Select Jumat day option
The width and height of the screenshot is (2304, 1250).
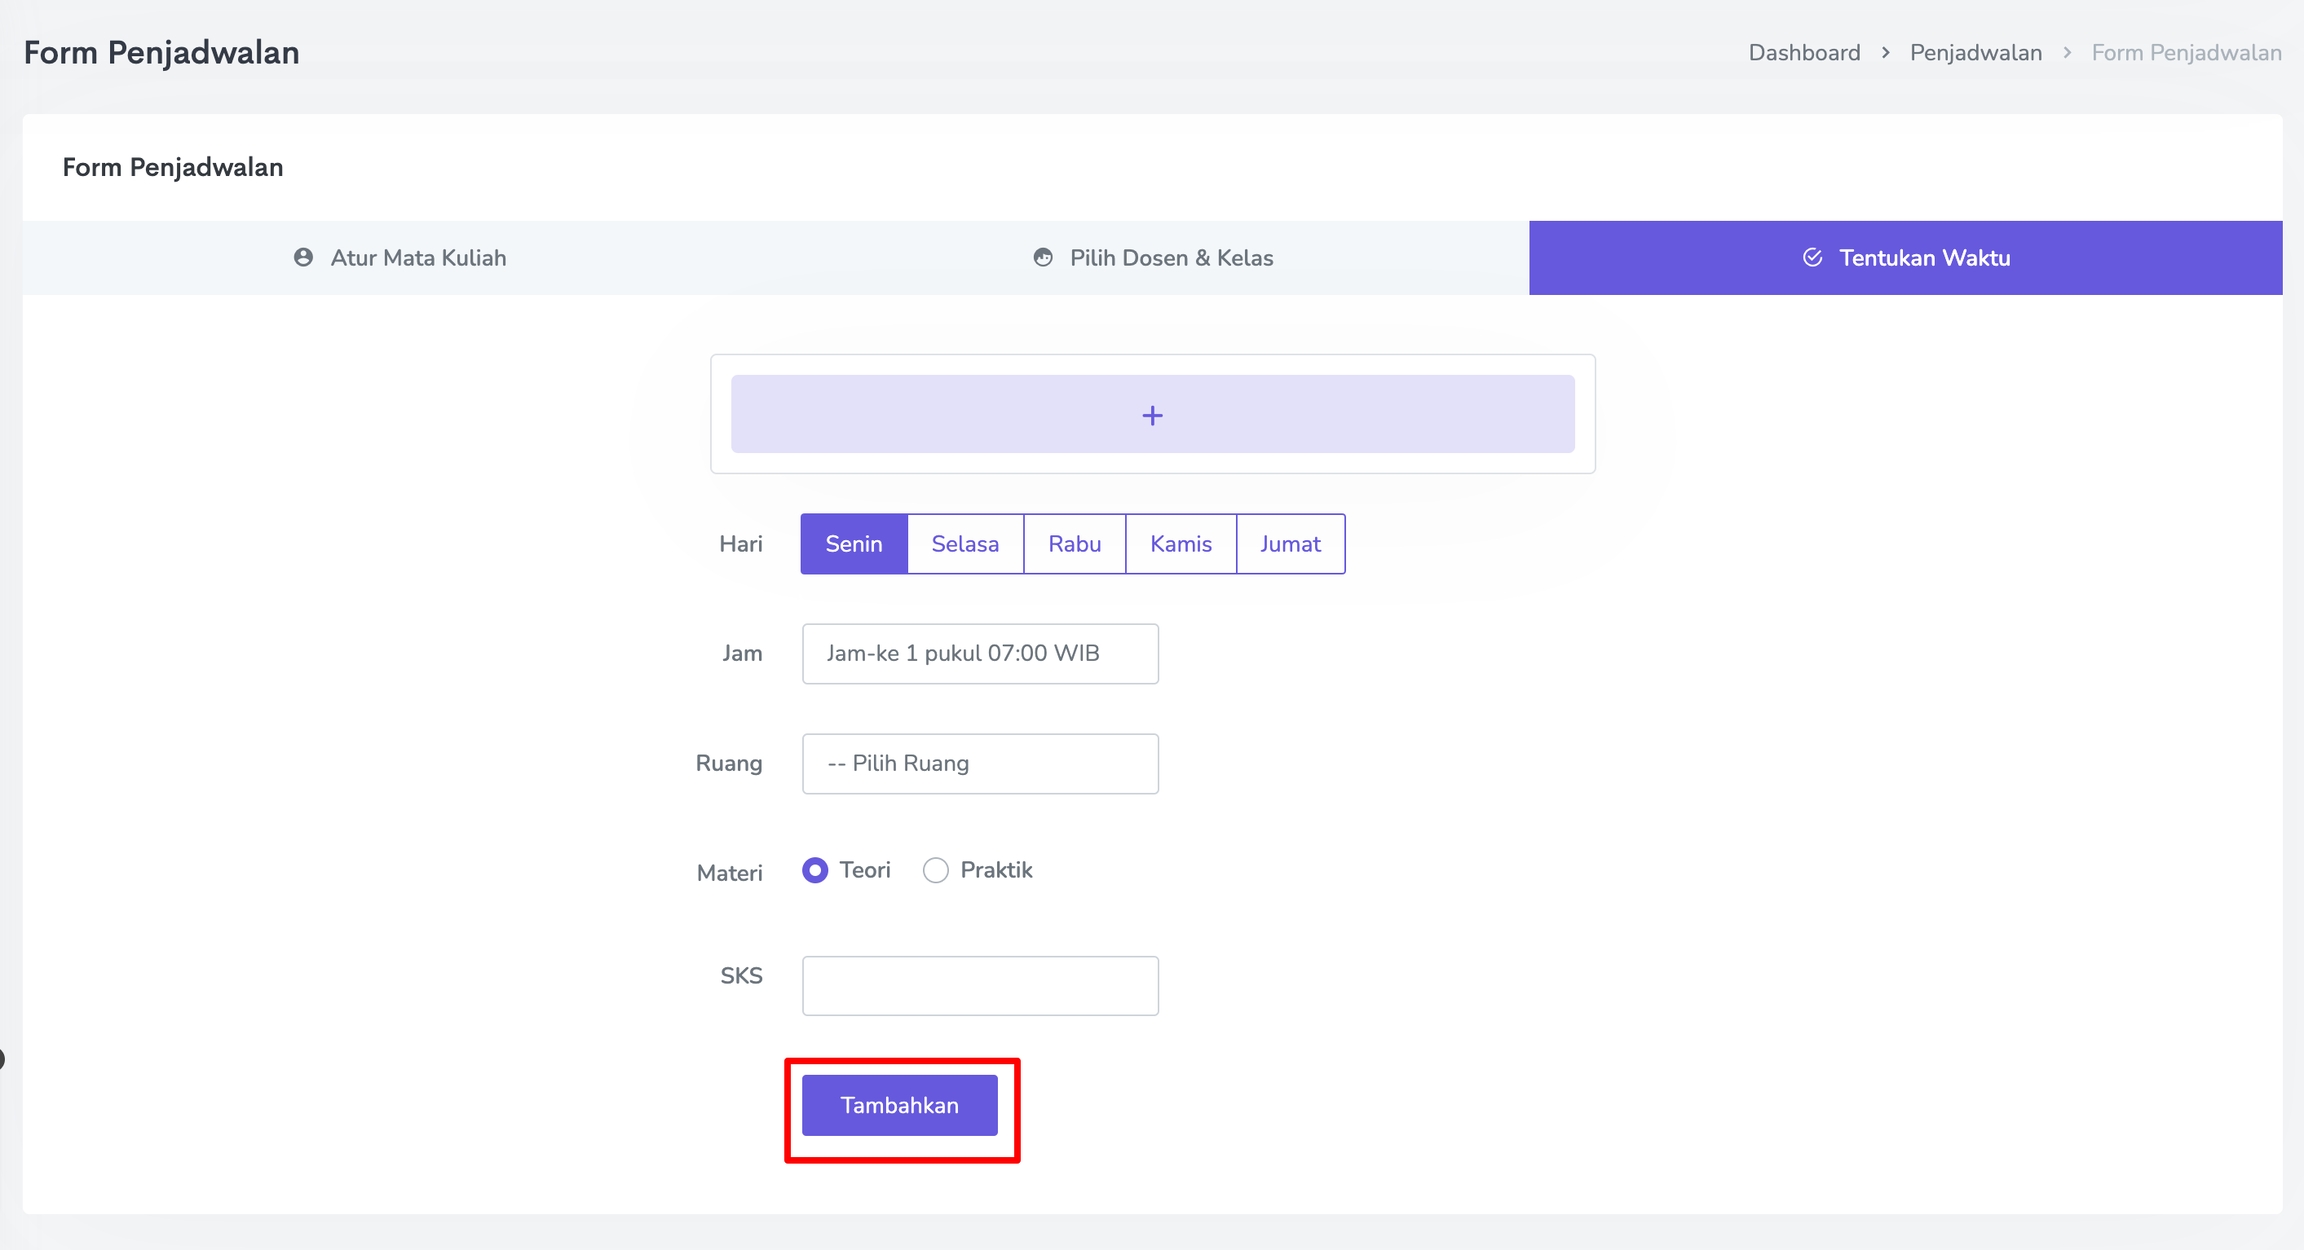(x=1290, y=544)
